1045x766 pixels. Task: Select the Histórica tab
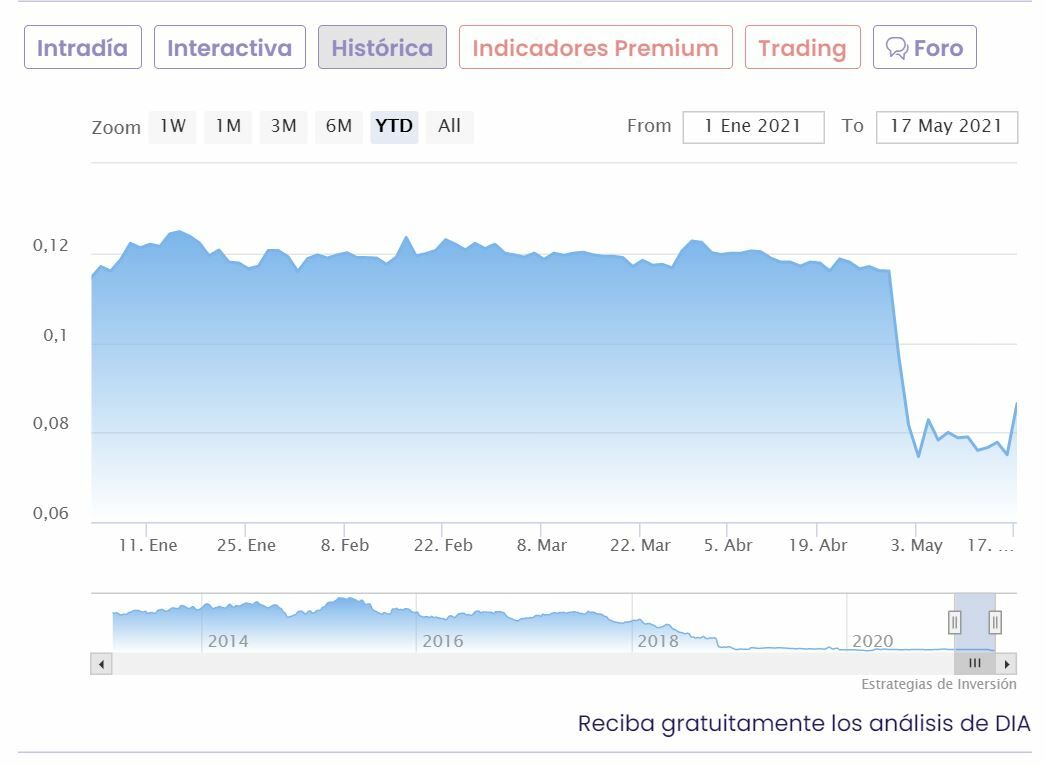(382, 48)
